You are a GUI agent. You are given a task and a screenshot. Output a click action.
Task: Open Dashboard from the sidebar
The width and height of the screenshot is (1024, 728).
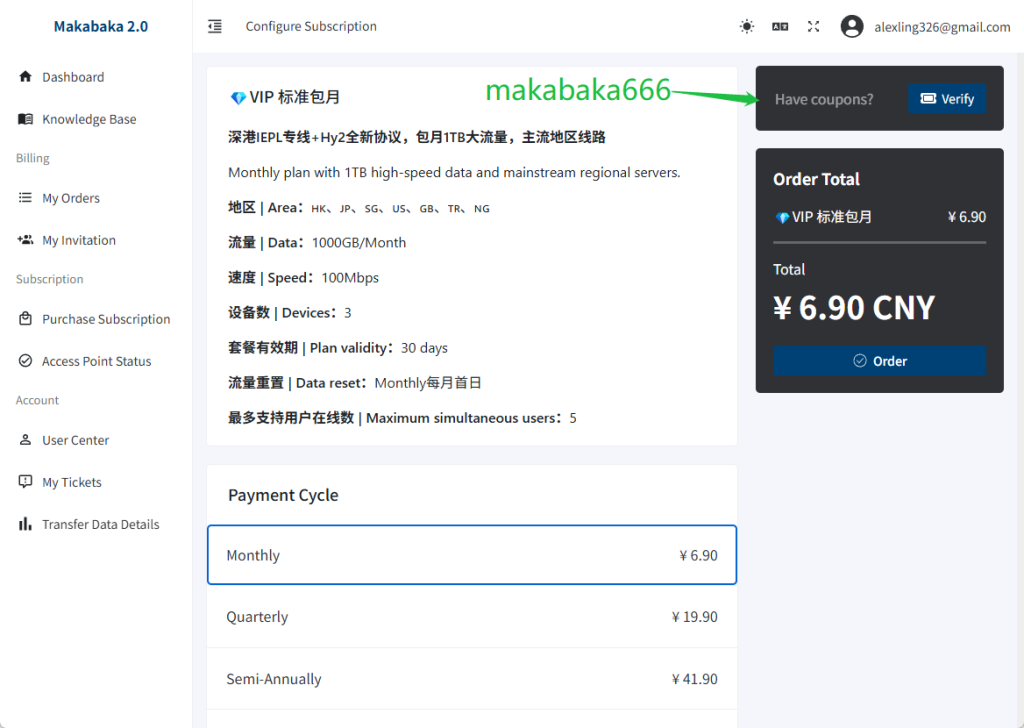coord(73,77)
